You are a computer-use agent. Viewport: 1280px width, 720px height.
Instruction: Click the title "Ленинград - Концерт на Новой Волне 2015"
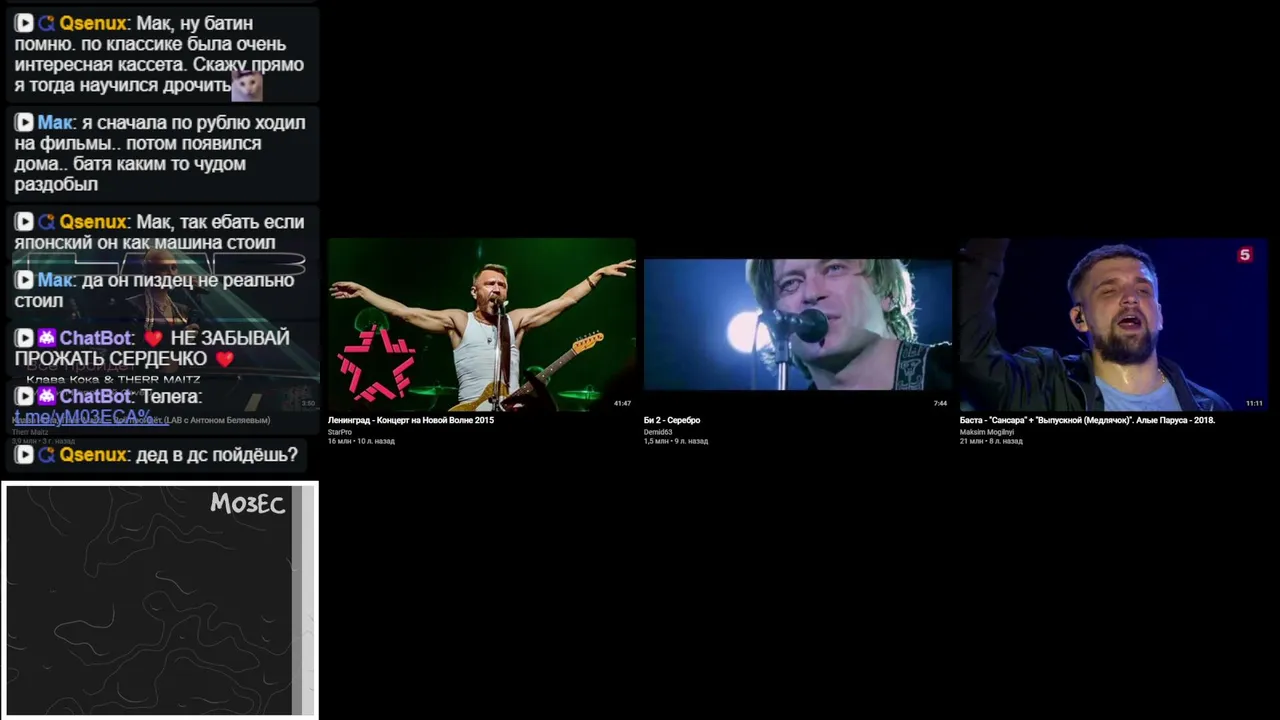click(x=411, y=420)
